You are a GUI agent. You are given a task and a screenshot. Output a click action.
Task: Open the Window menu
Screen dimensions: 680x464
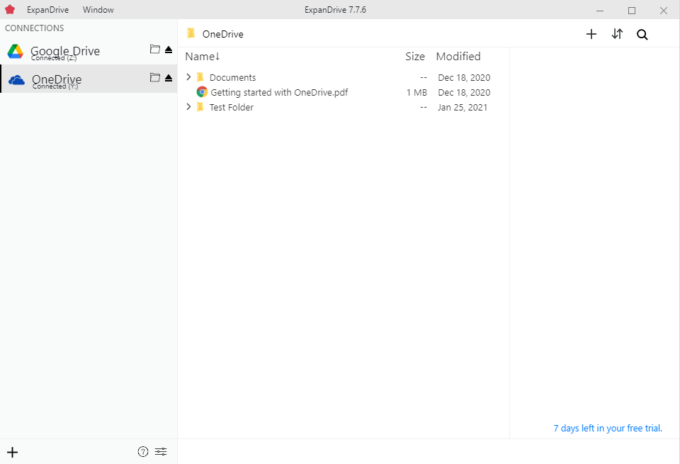click(x=98, y=10)
